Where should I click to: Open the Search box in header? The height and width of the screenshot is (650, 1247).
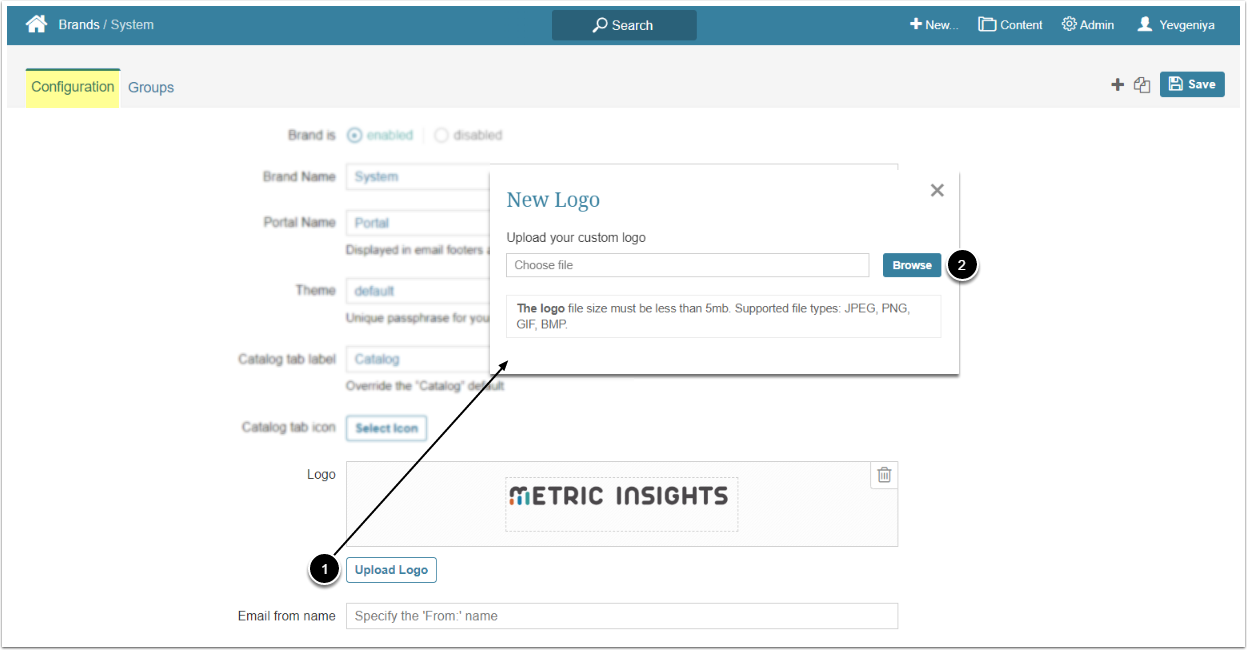tap(624, 25)
